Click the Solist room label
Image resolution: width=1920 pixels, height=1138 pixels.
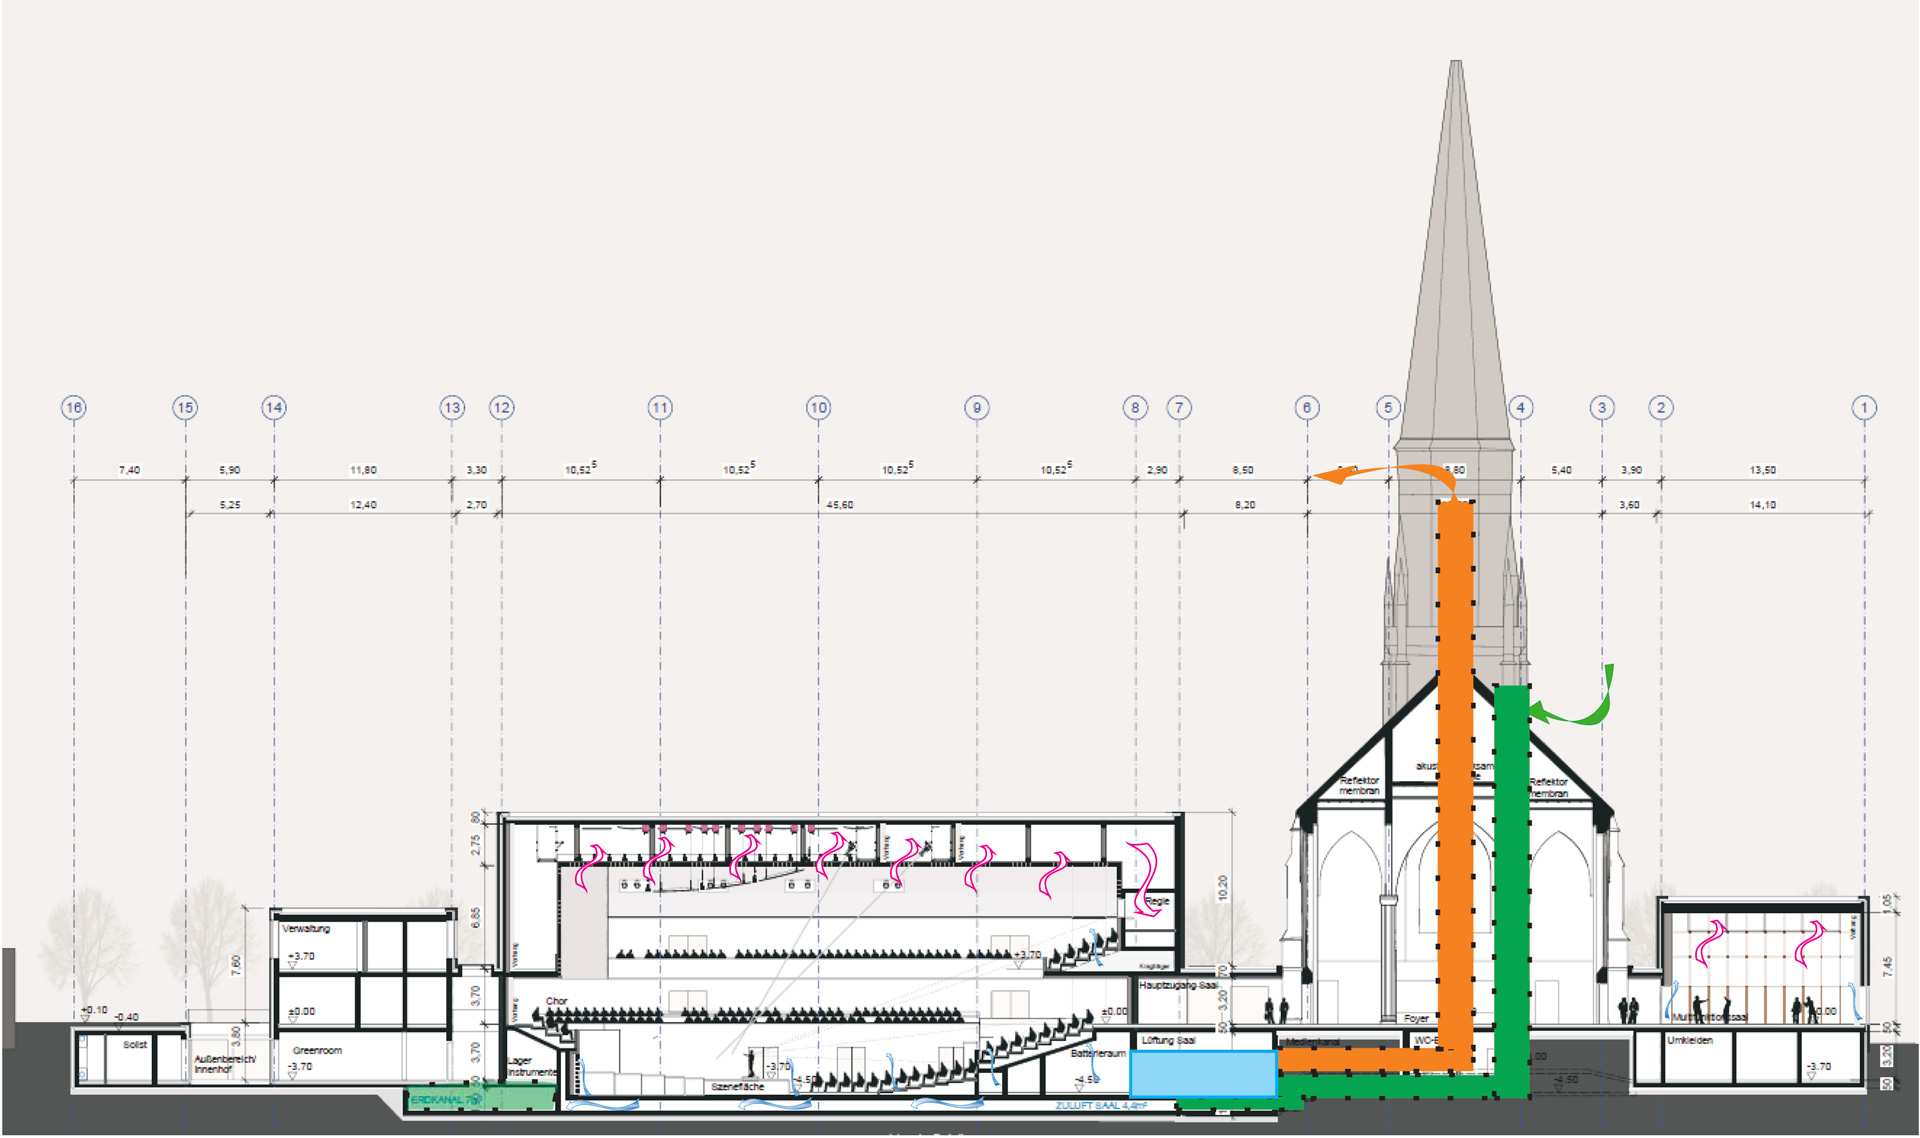click(x=135, y=1045)
